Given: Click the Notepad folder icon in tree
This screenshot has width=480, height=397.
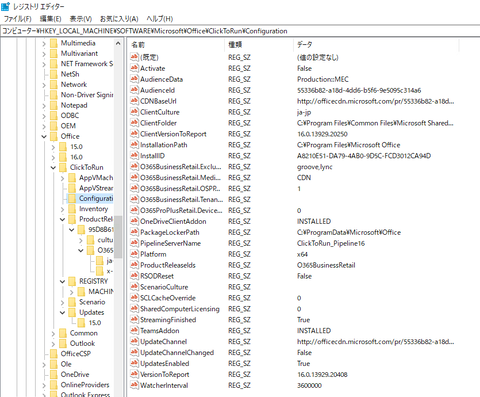Looking at the screenshot, I should click(54, 105).
